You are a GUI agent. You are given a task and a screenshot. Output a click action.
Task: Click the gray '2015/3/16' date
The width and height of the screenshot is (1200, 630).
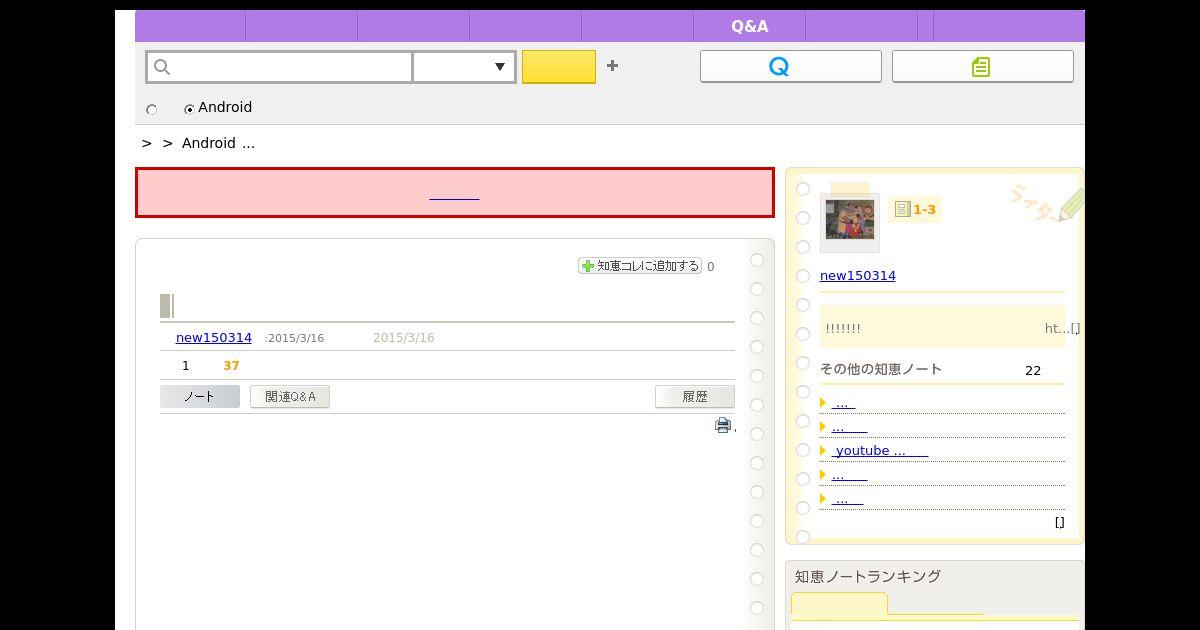(x=404, y=338)
